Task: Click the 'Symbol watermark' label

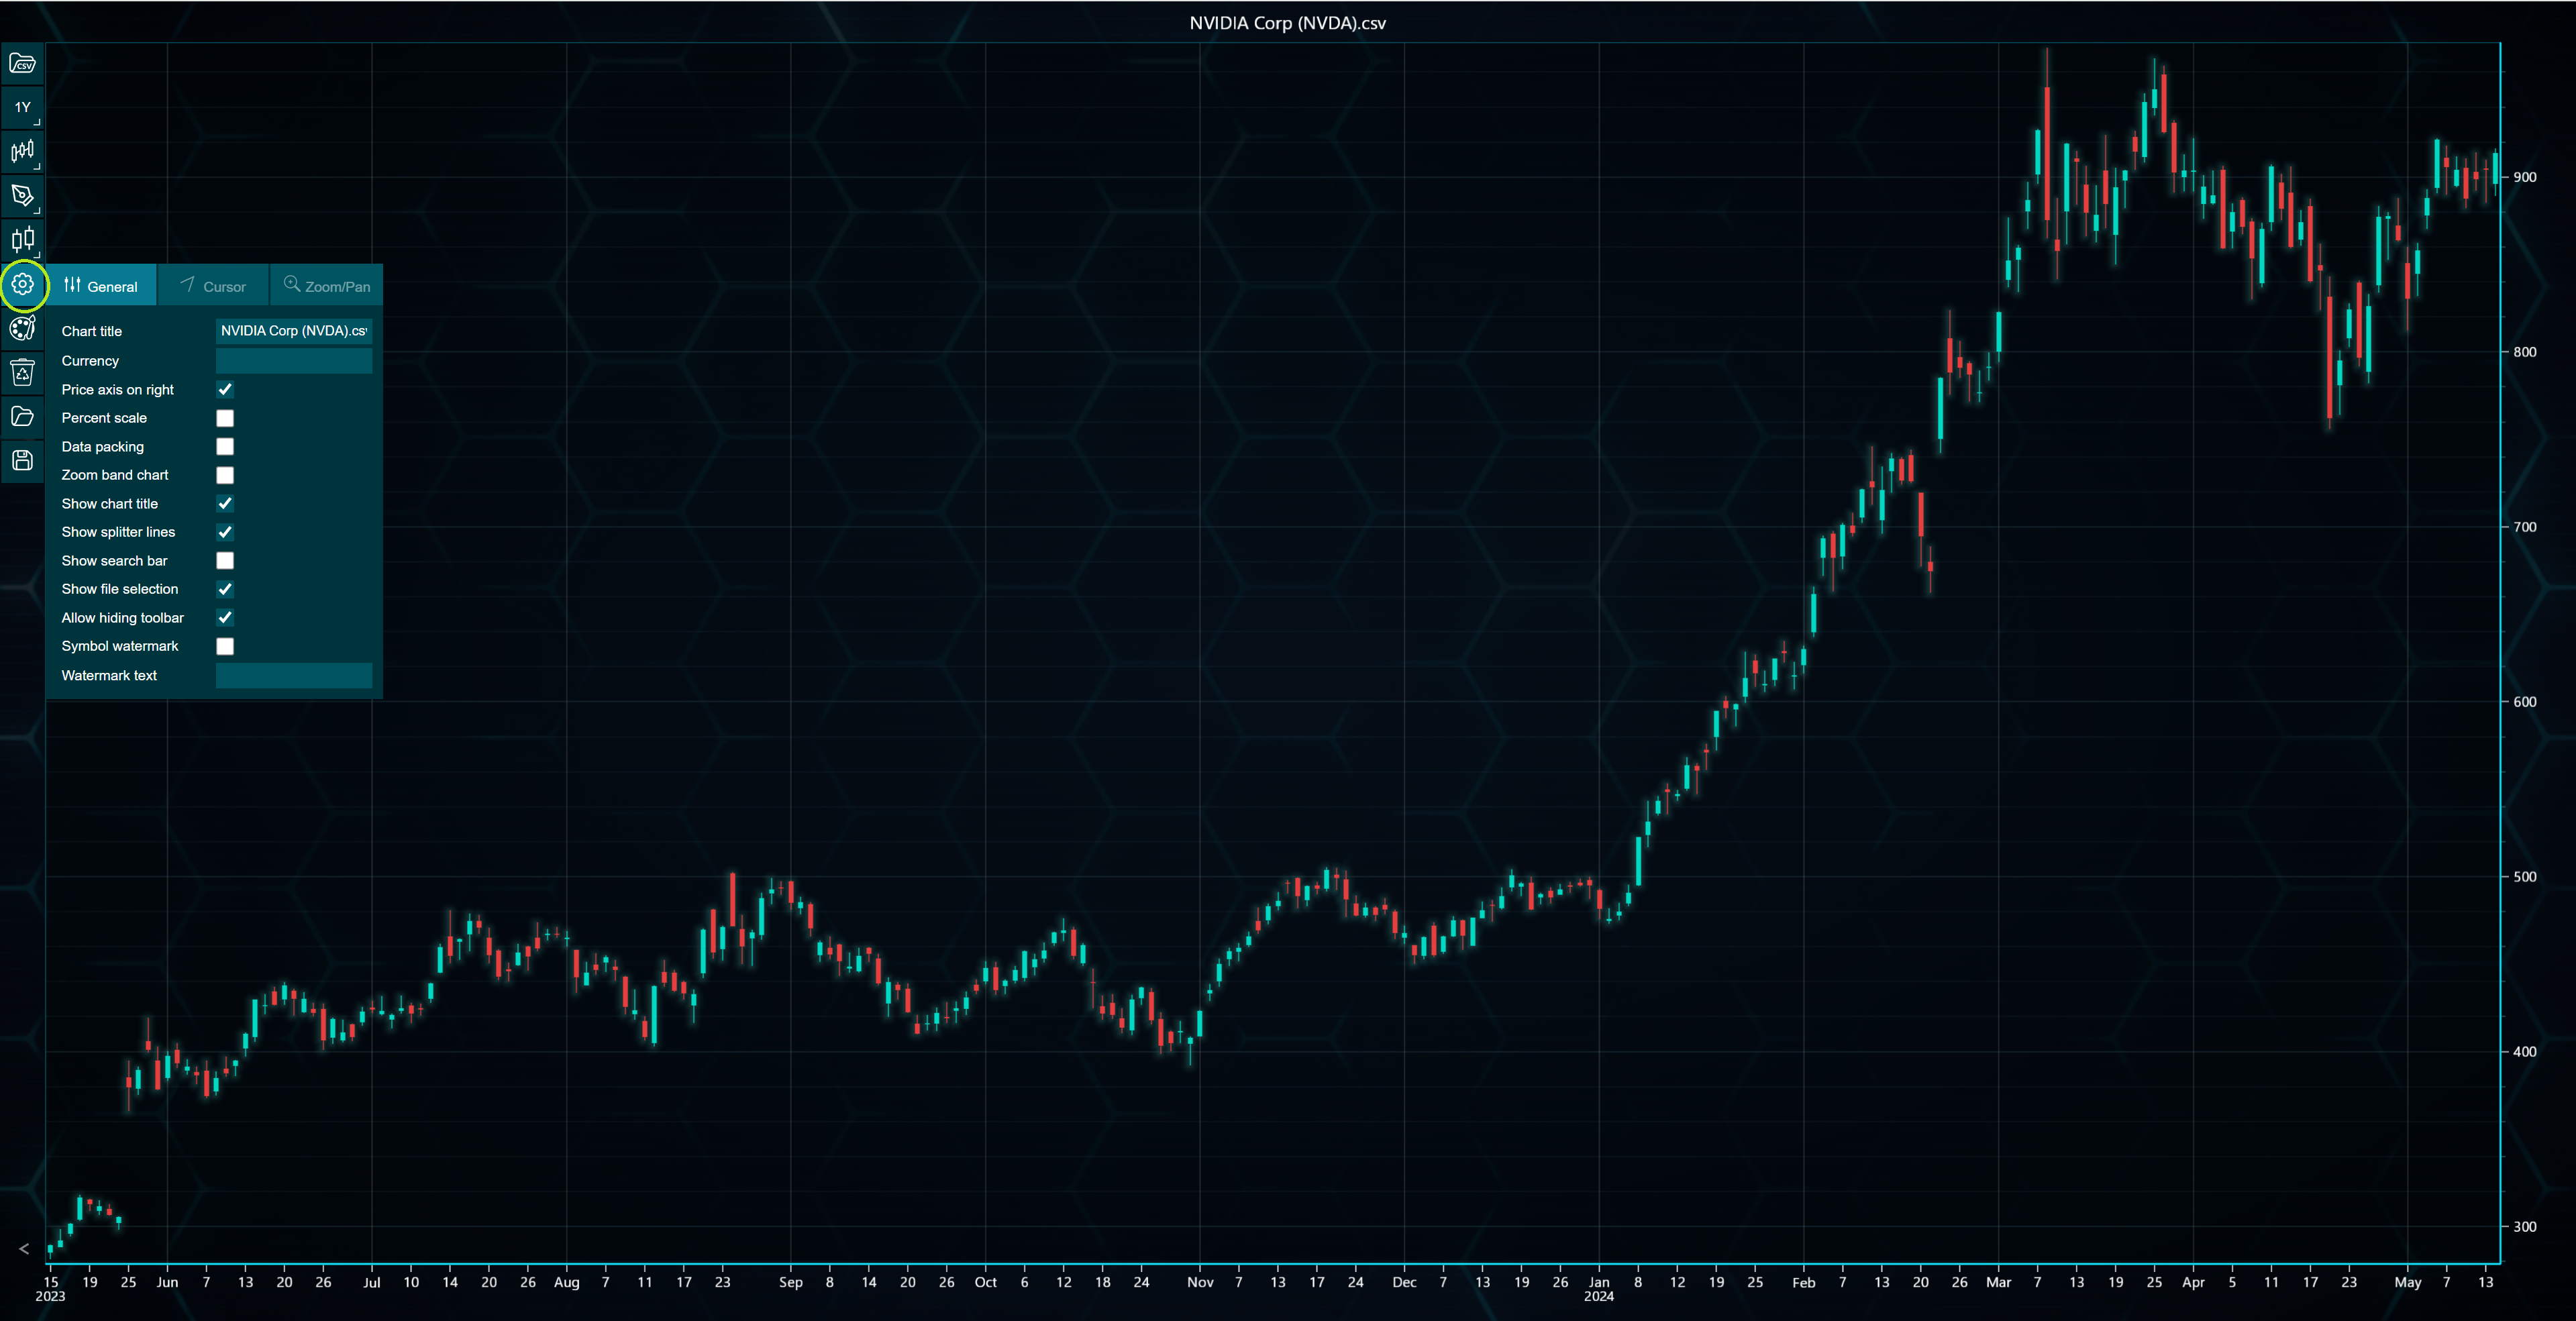Action: (x=120, y=646)
